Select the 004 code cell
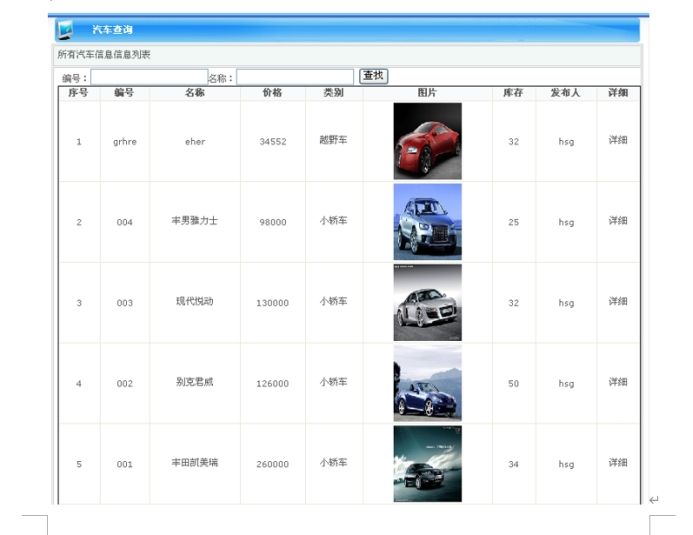The width and height of the screenshot is (693, 535). (125, 222)
